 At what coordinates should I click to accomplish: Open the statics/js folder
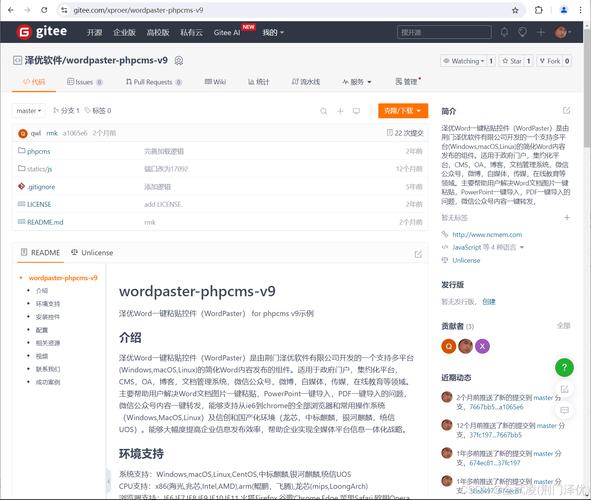coord(39,169)
